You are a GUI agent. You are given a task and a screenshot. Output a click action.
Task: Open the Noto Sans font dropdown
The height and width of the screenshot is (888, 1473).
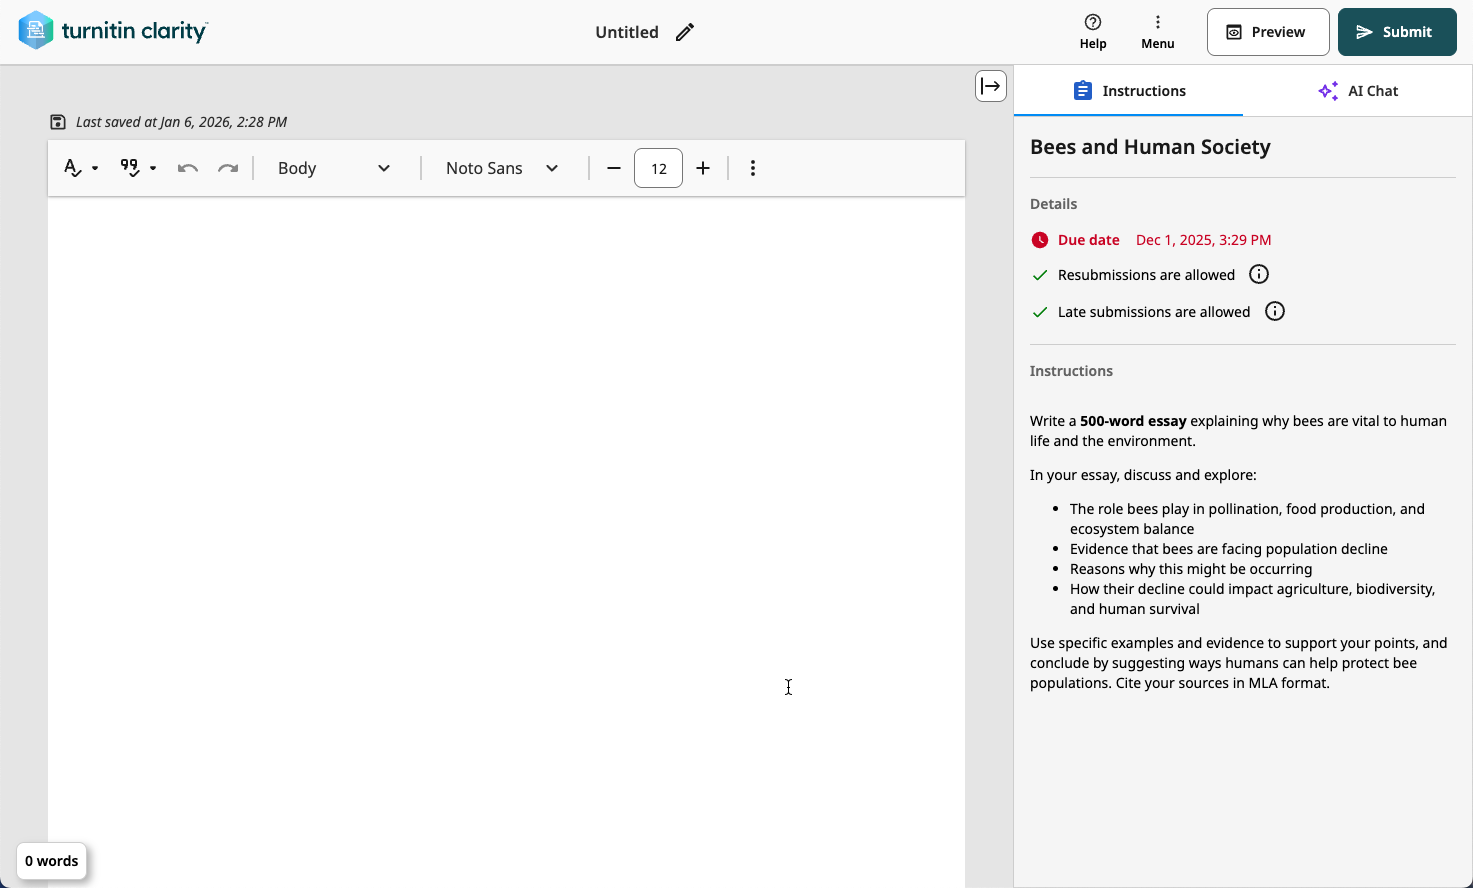click(502, 168)
